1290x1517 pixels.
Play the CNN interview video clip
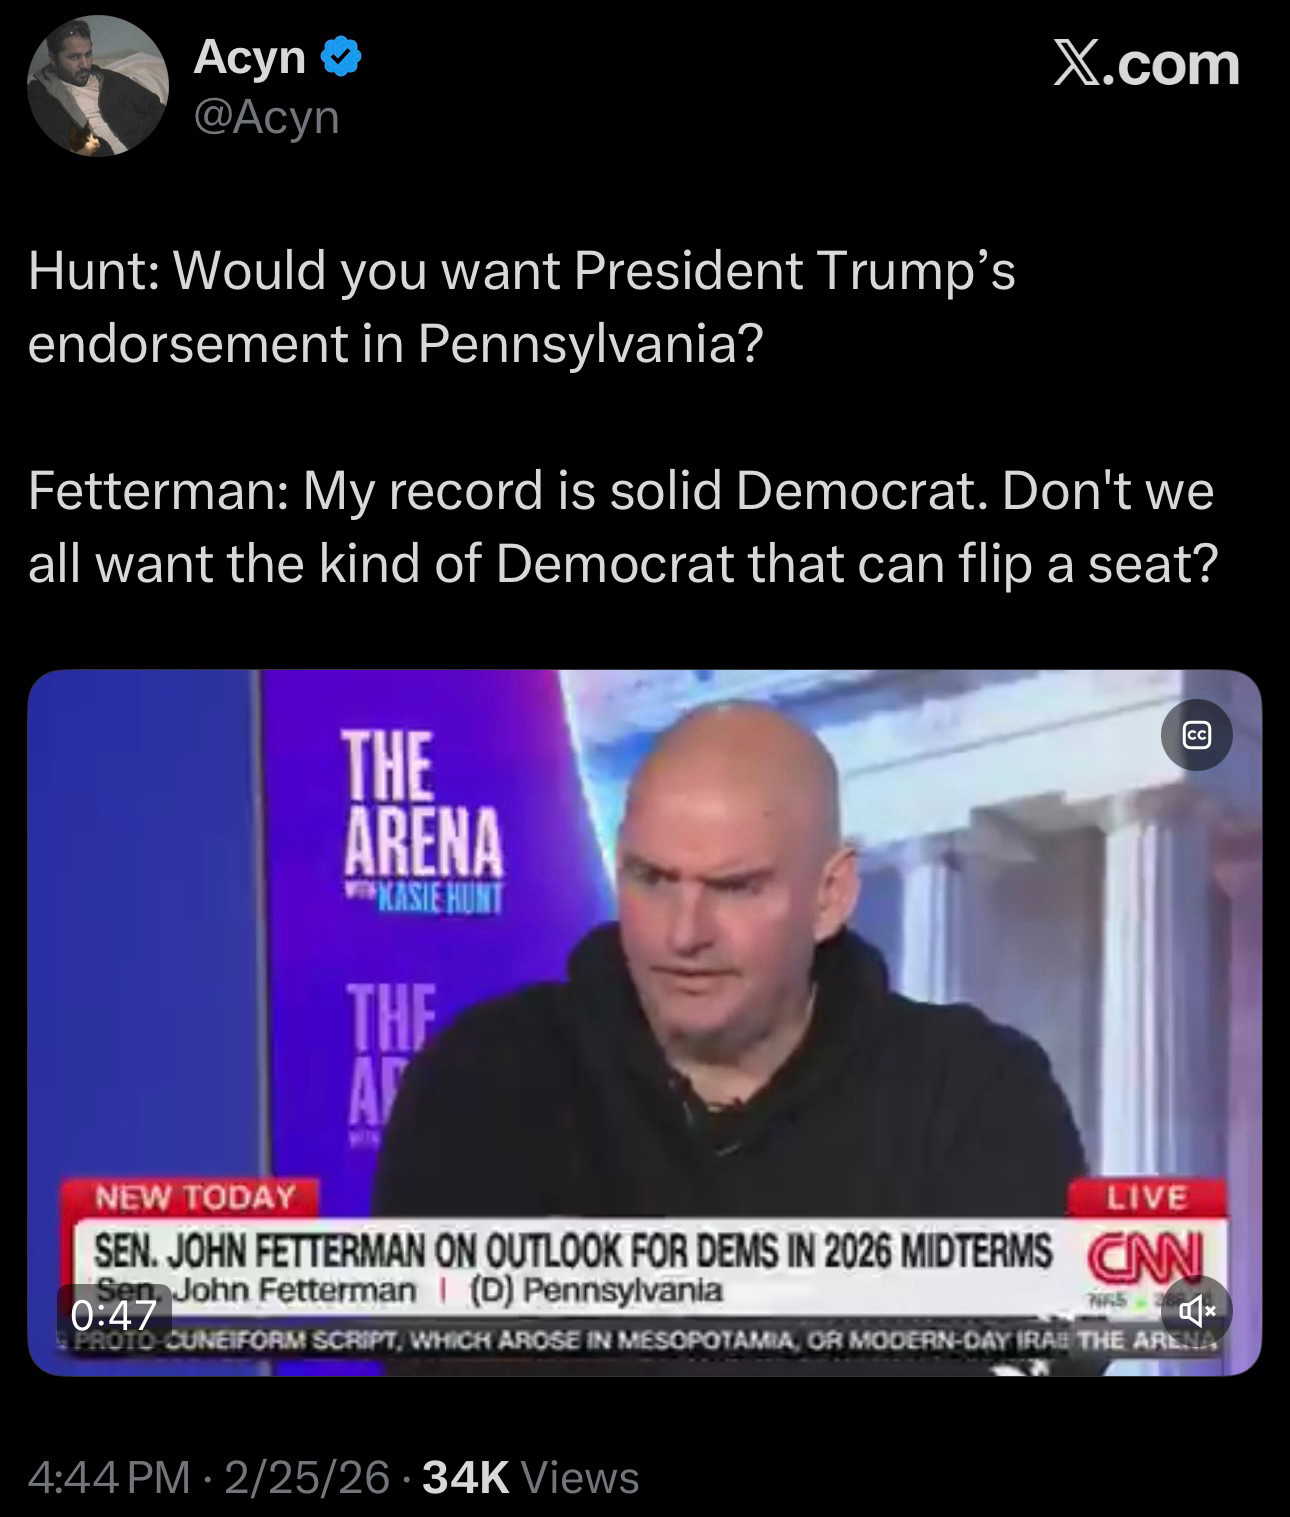click(x=644, y=1022)
